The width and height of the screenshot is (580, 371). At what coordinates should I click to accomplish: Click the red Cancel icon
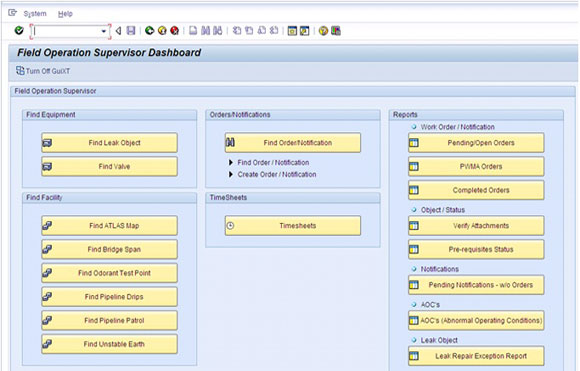pyautogui.click(x=174, y=31)
